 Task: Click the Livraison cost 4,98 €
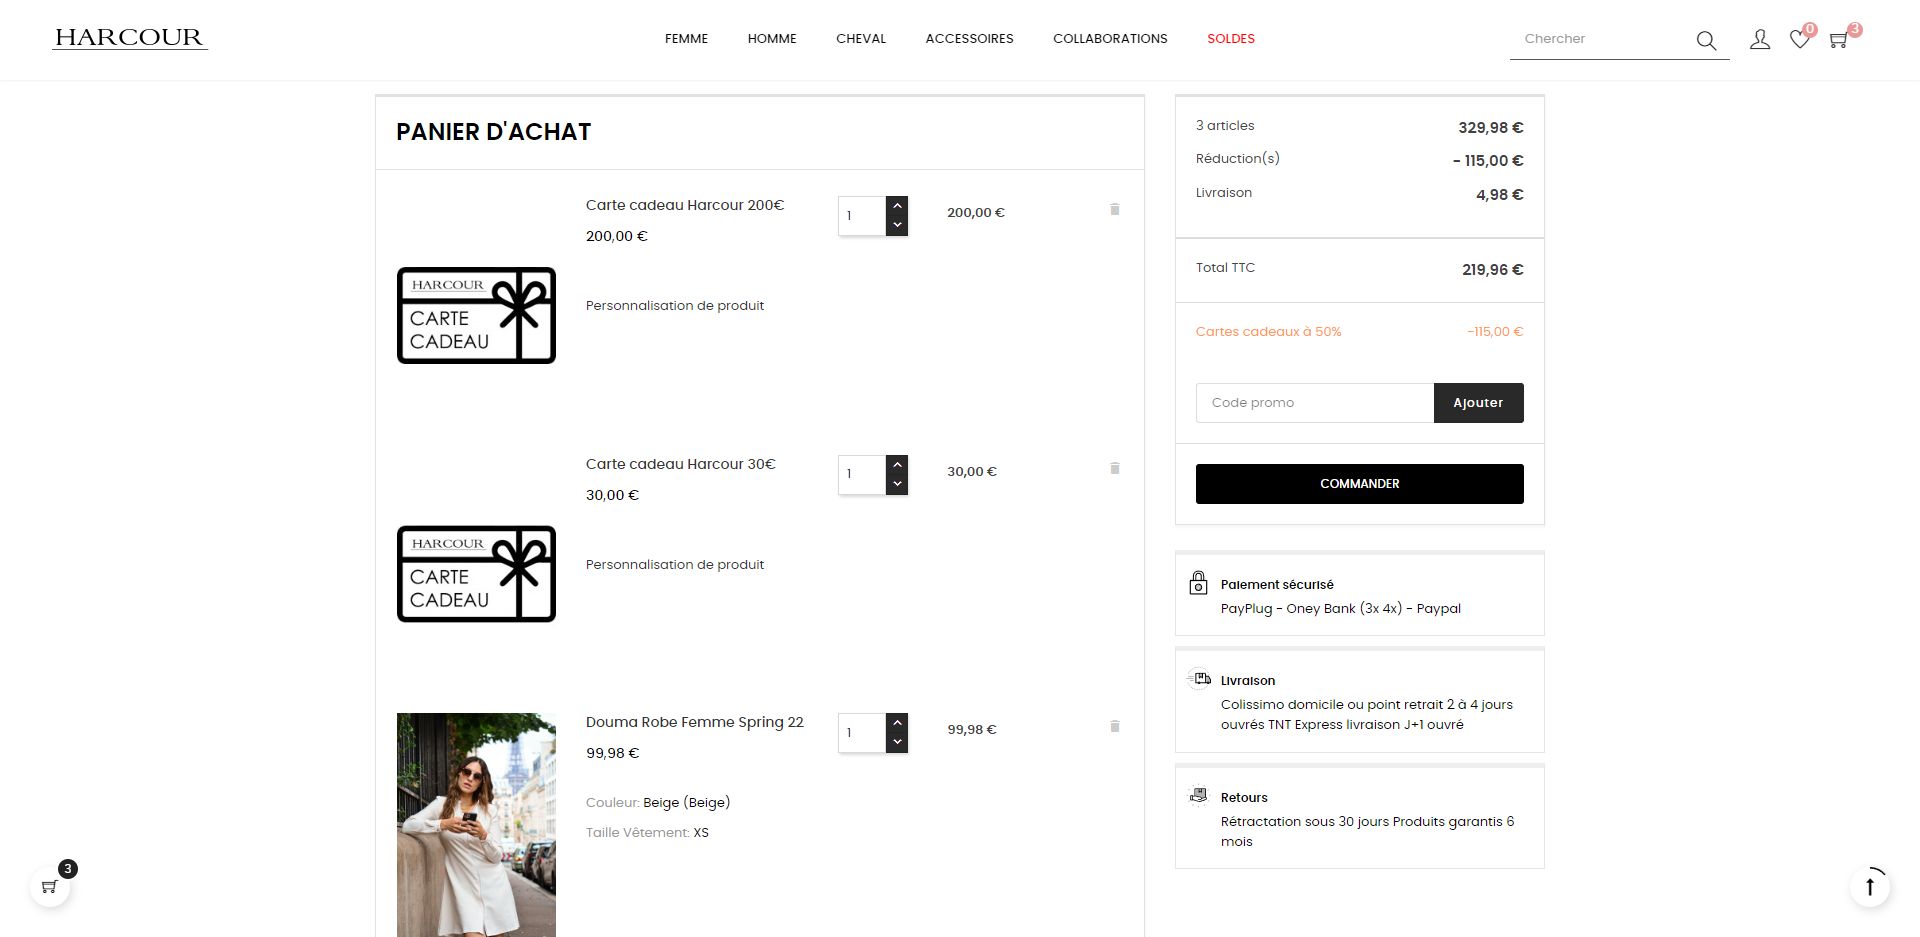(x=1499, y=195)
